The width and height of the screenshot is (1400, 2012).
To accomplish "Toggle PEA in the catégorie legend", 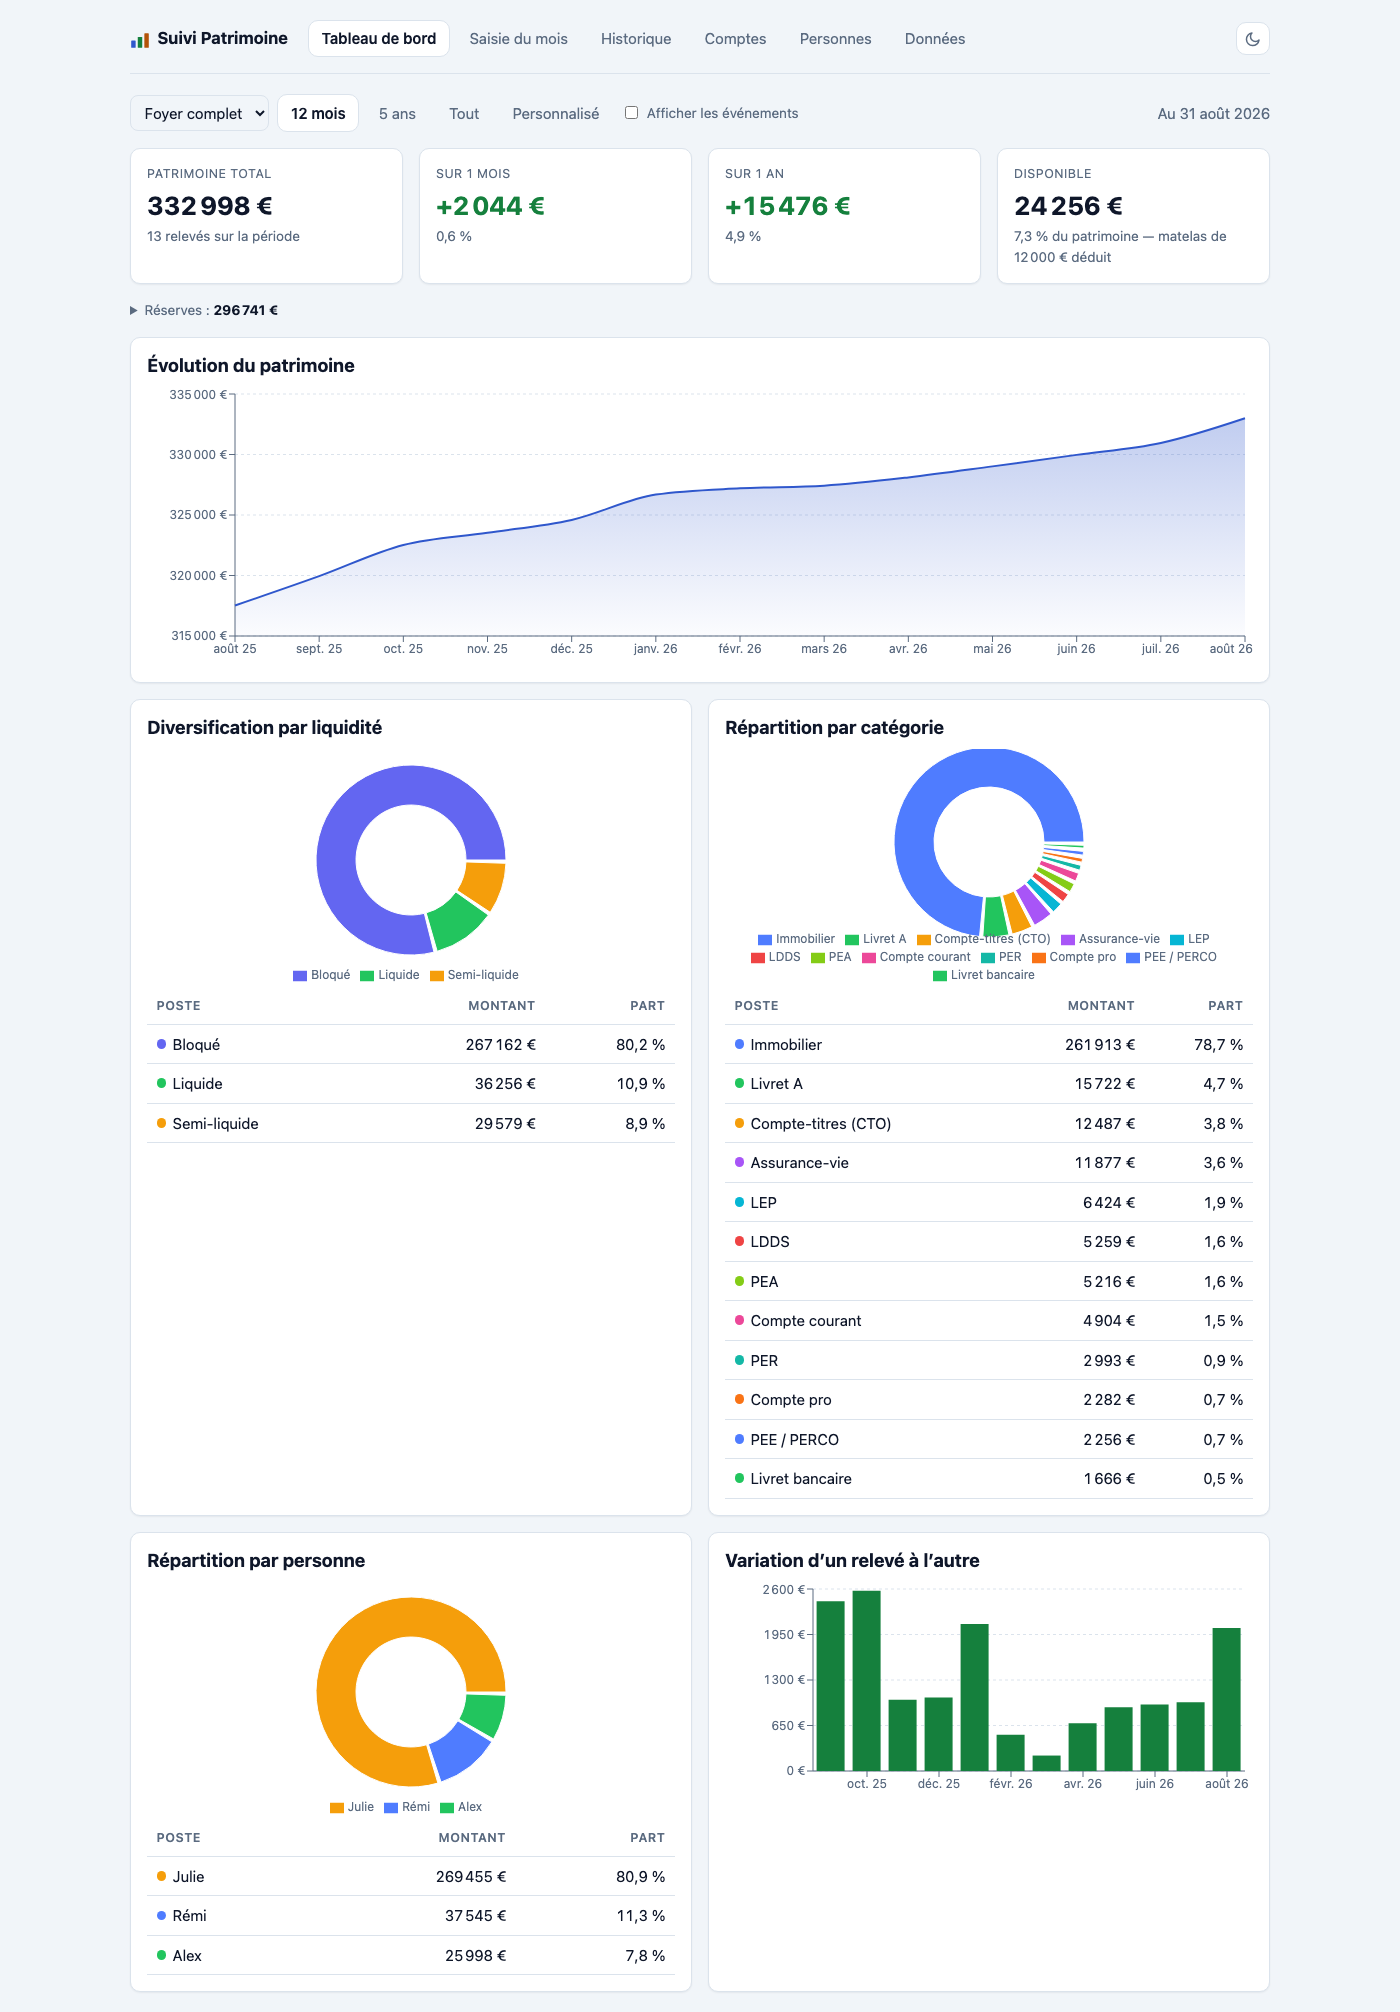I will click(x=831, y=957).
